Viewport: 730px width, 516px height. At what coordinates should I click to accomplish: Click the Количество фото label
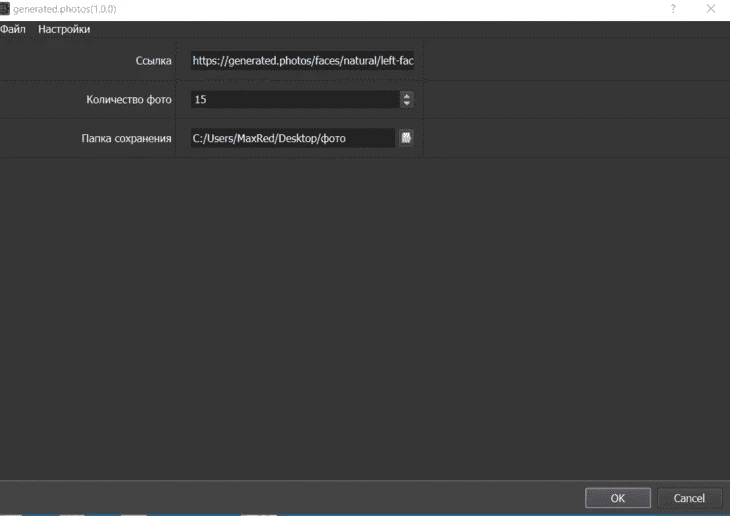point(128,100)
